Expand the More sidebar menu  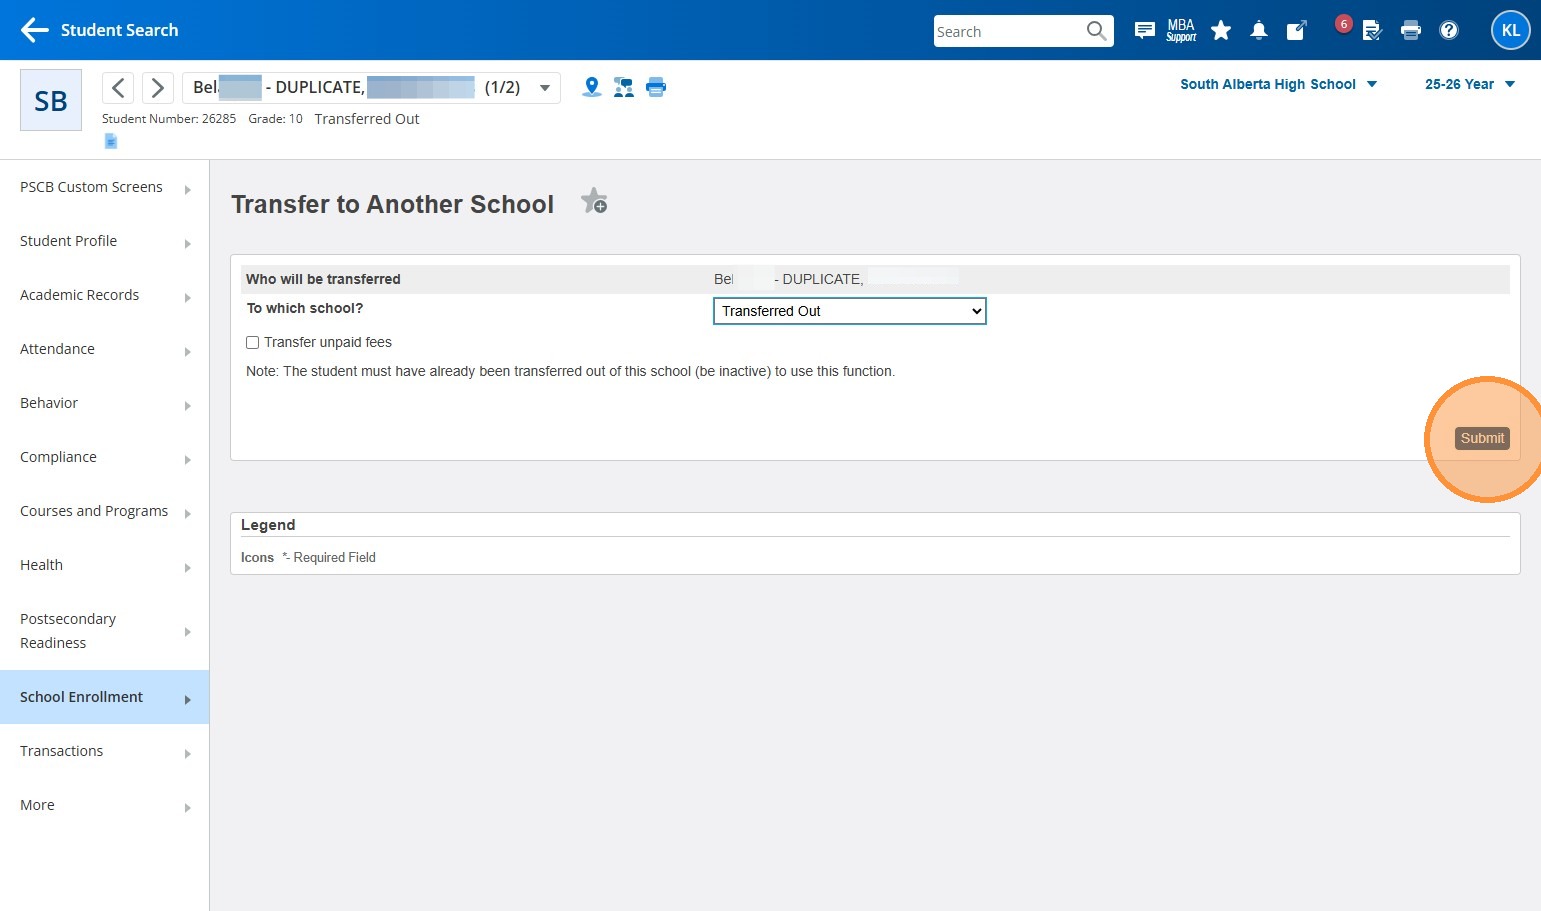105,805
